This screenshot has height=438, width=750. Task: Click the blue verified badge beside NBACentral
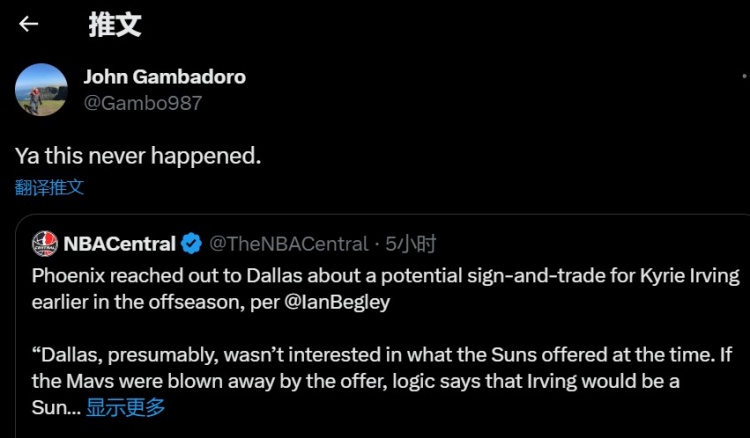pyautogui.click(x=191, y=243)
